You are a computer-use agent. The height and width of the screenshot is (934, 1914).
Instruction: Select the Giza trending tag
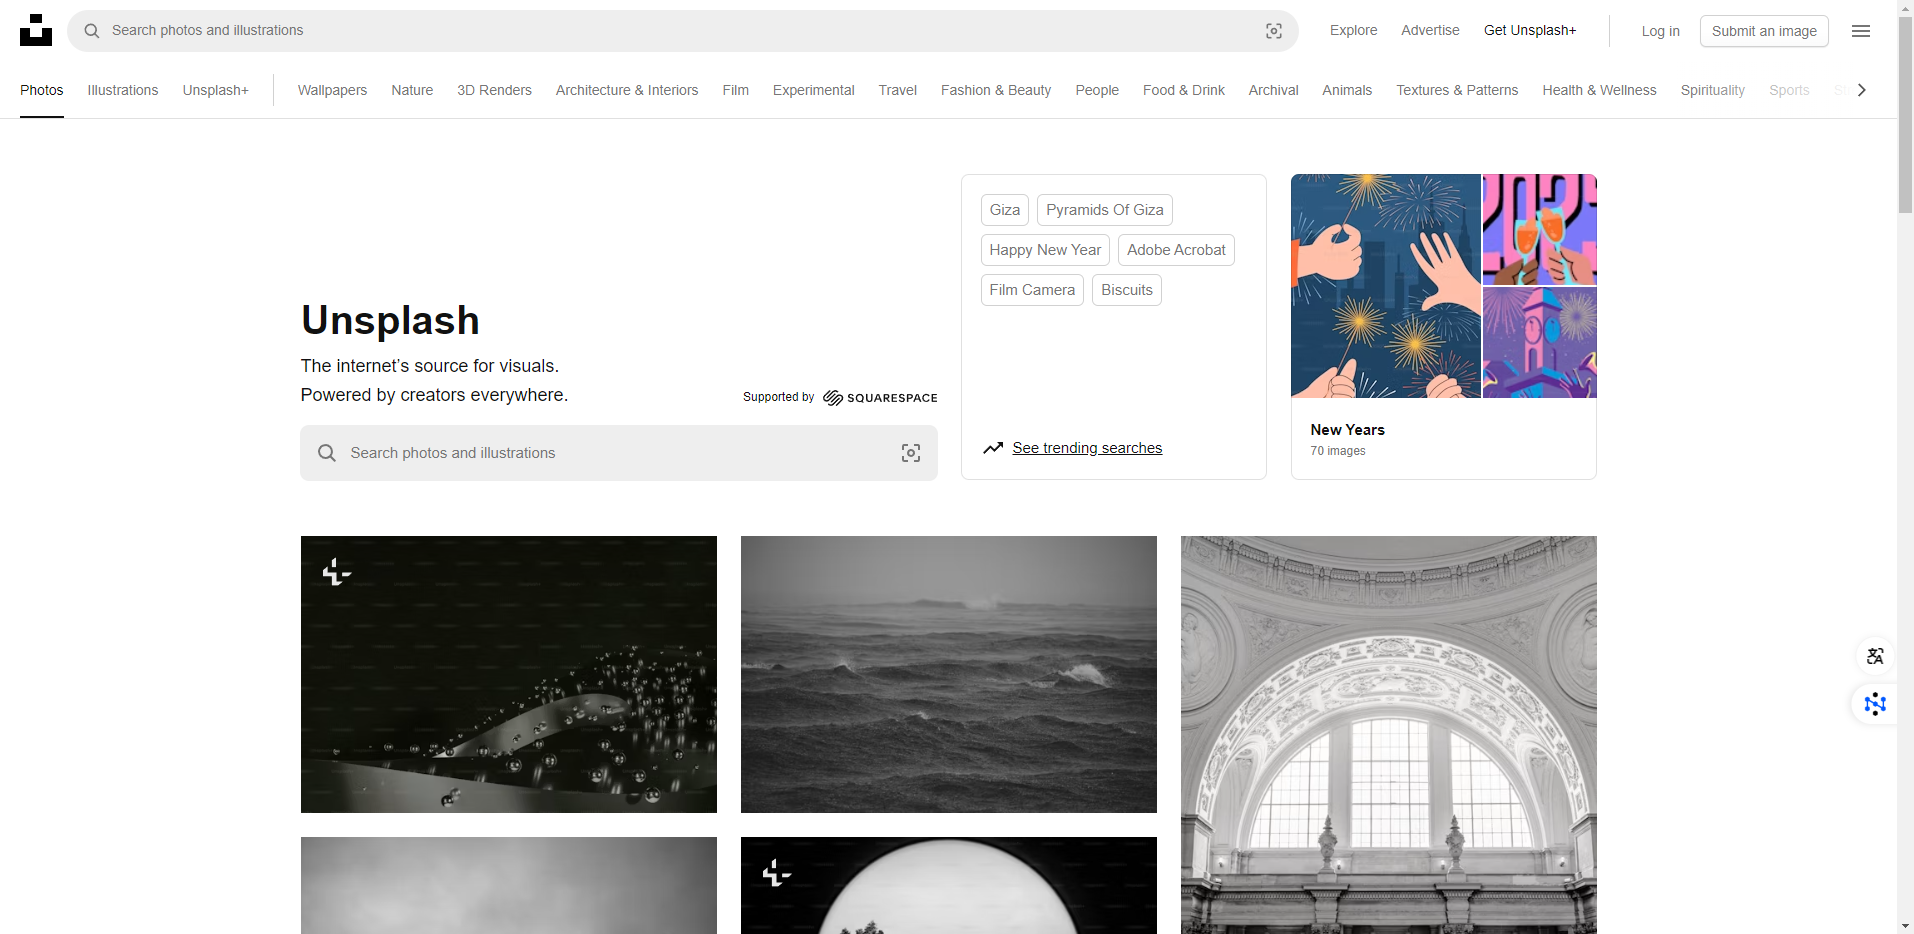1005,210
